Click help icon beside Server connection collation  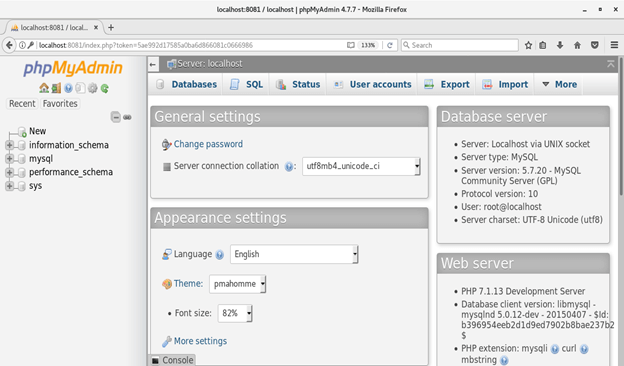point(289,167)
